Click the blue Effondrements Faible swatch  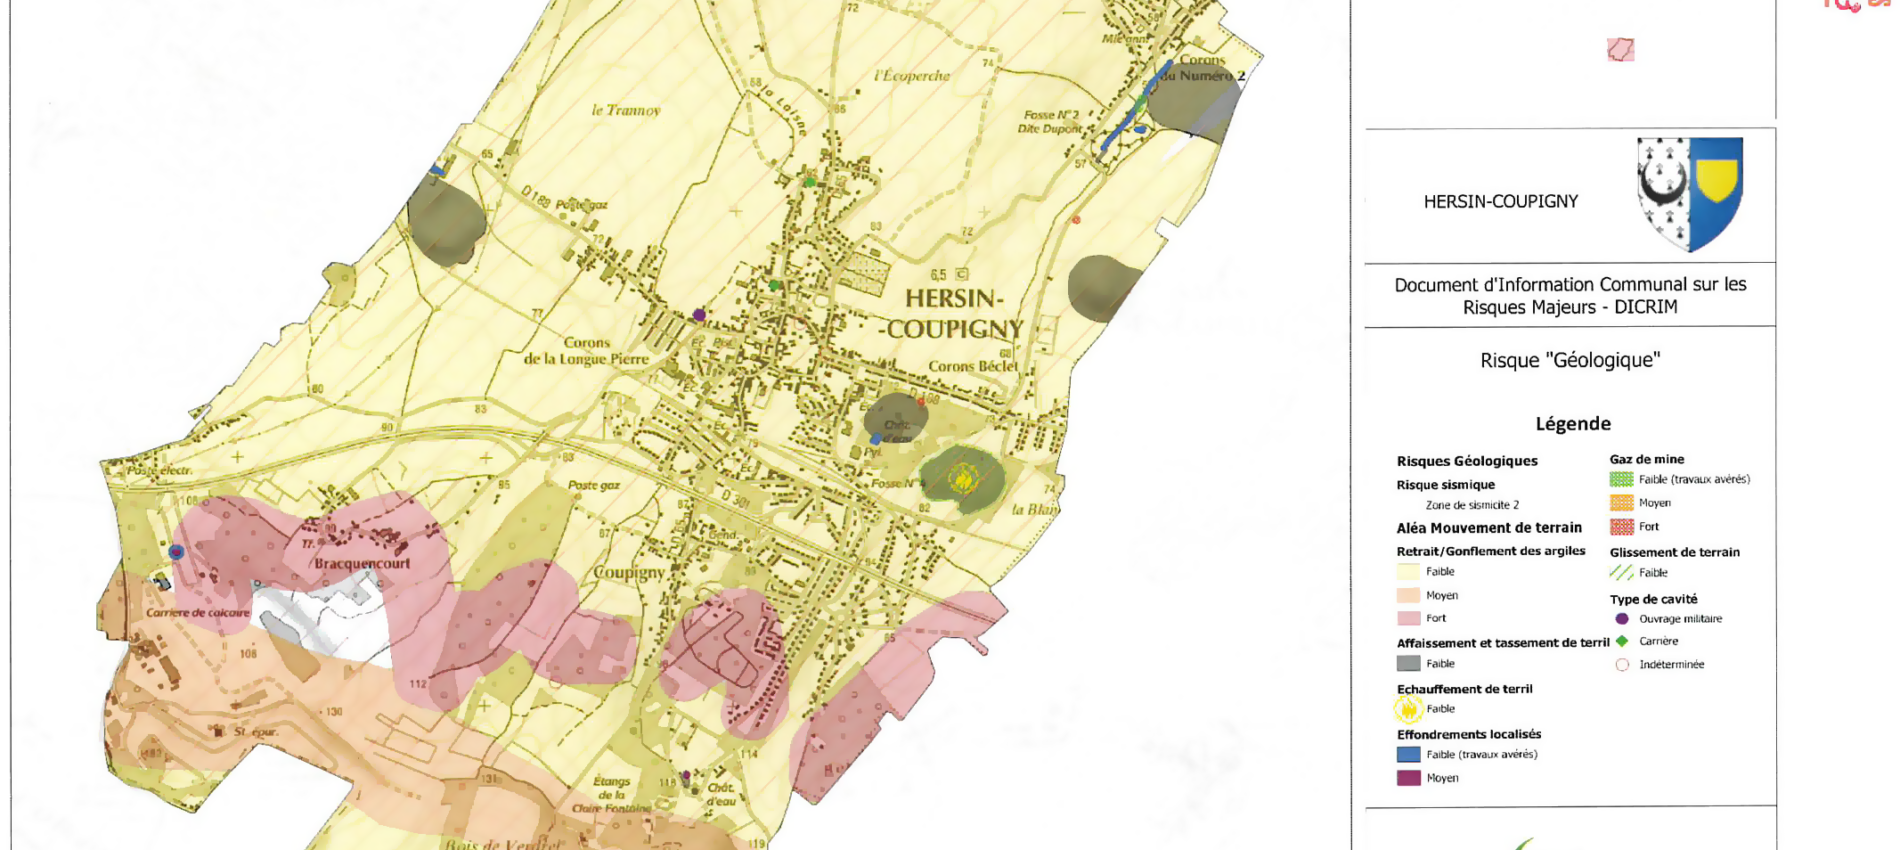(x=1408, y=755)
